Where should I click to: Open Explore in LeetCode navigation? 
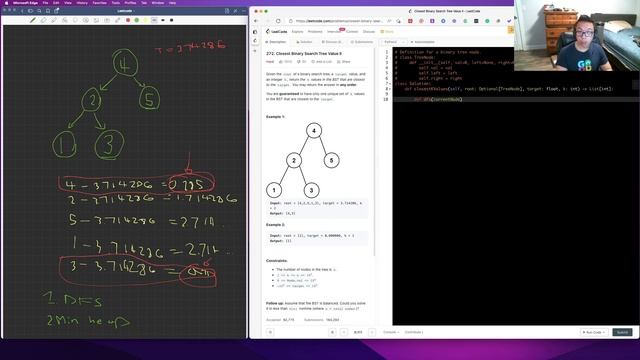click(297, 31)
